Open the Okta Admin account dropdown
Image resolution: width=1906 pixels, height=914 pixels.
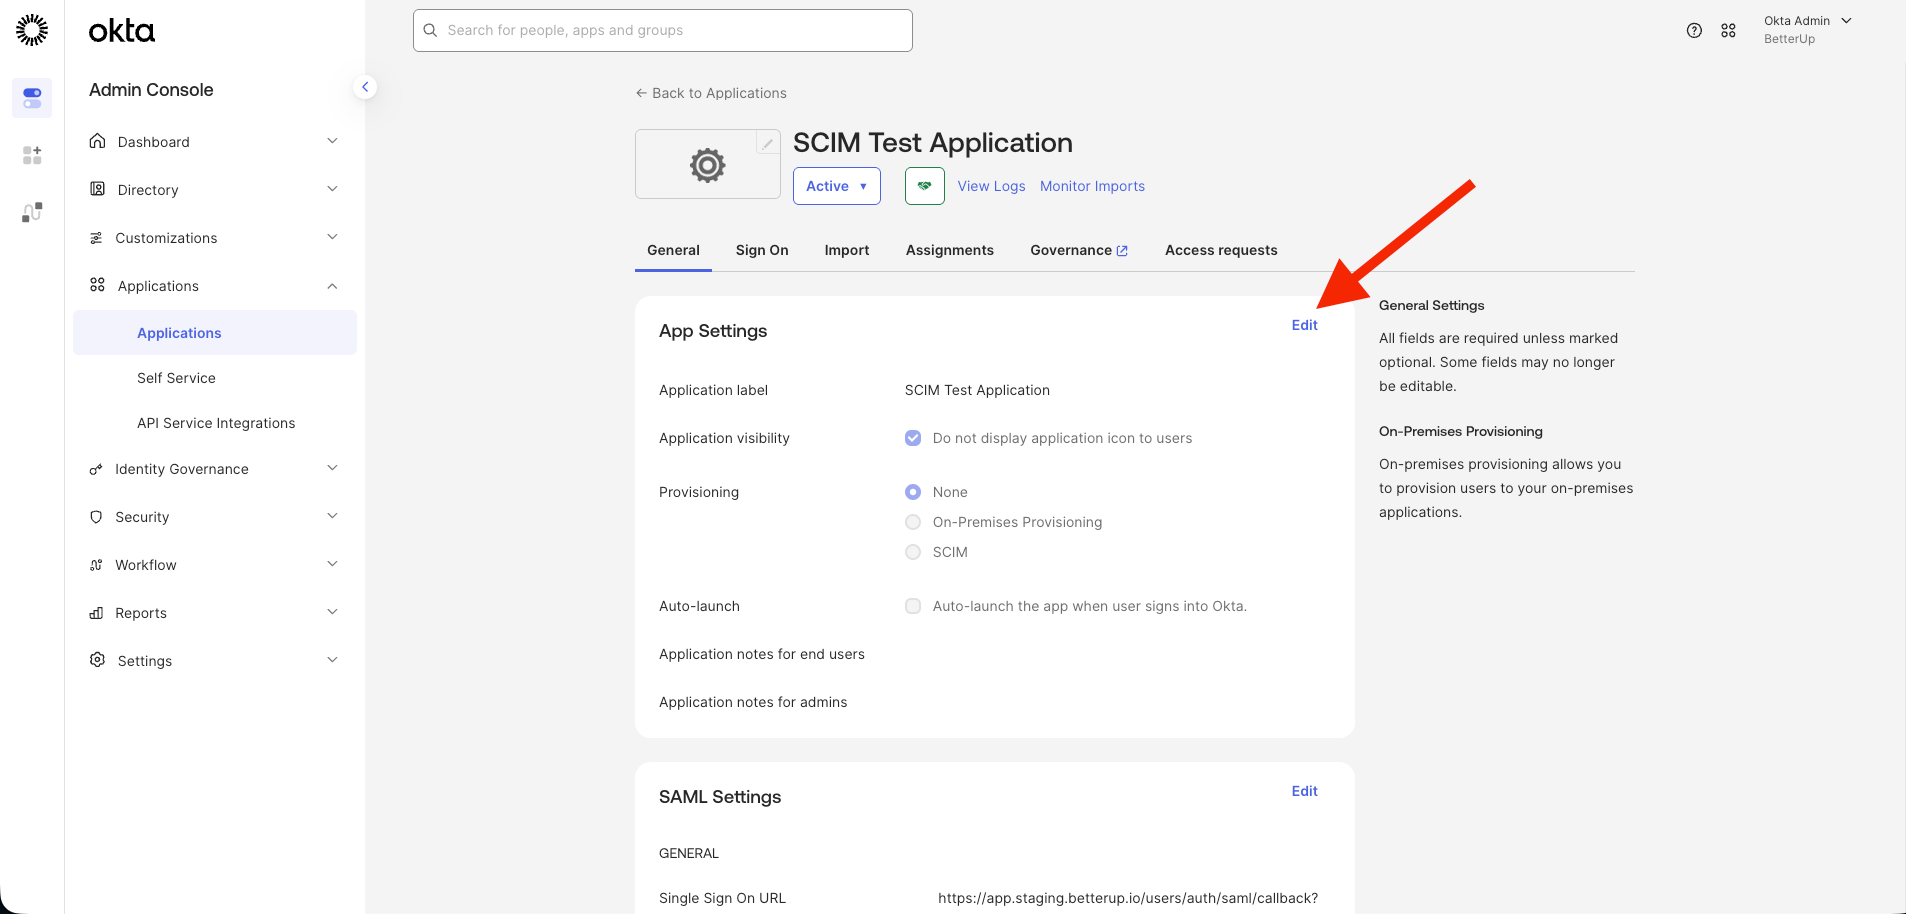coord(1808,30)
